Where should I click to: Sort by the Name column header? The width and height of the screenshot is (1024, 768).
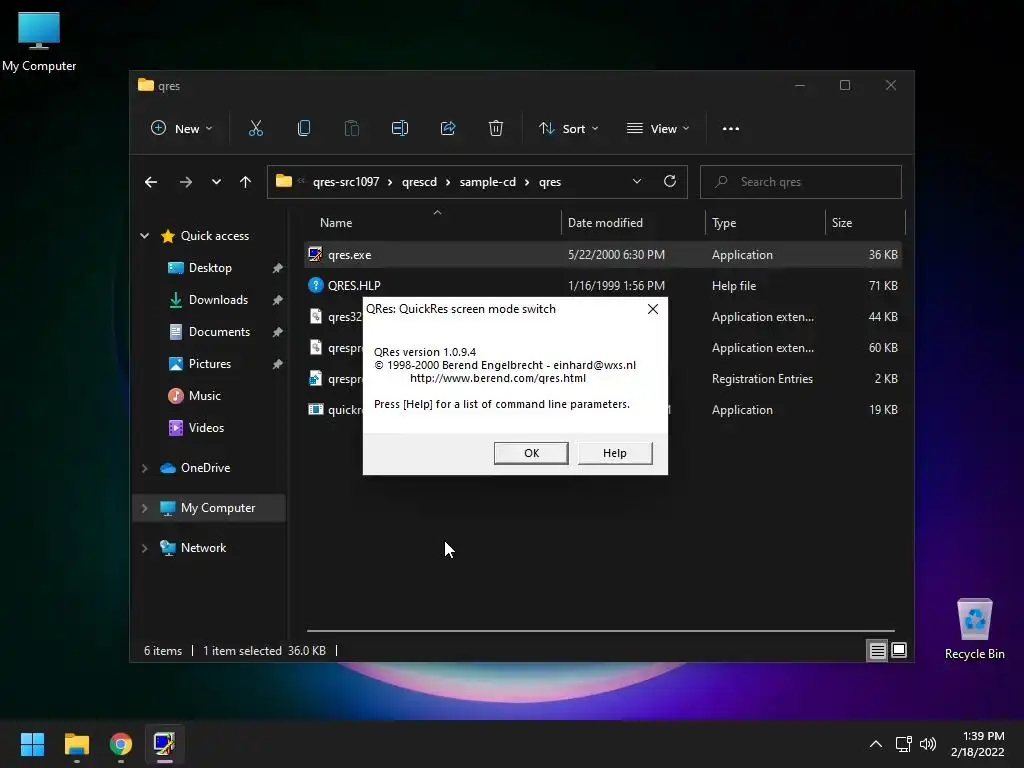[336, 223]
